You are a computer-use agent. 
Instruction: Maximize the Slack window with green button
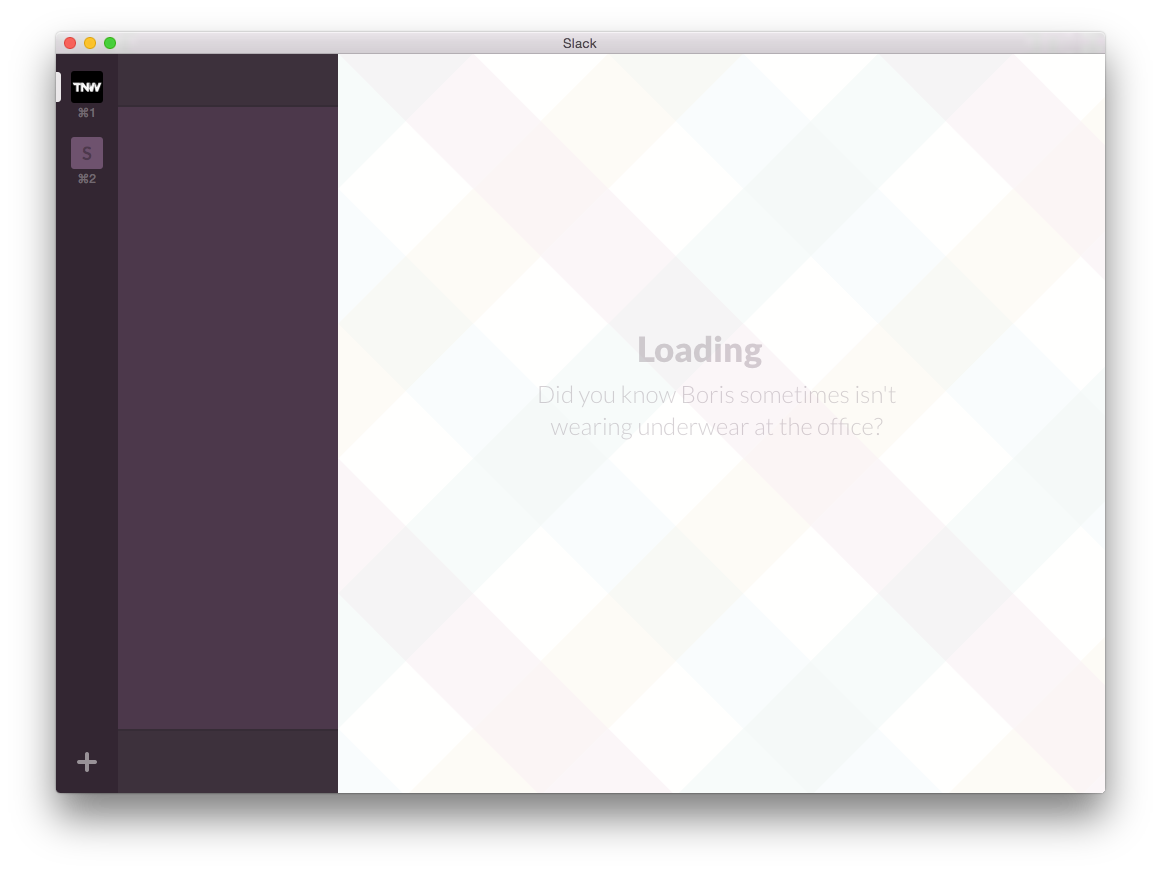click(x=110, y=43)
